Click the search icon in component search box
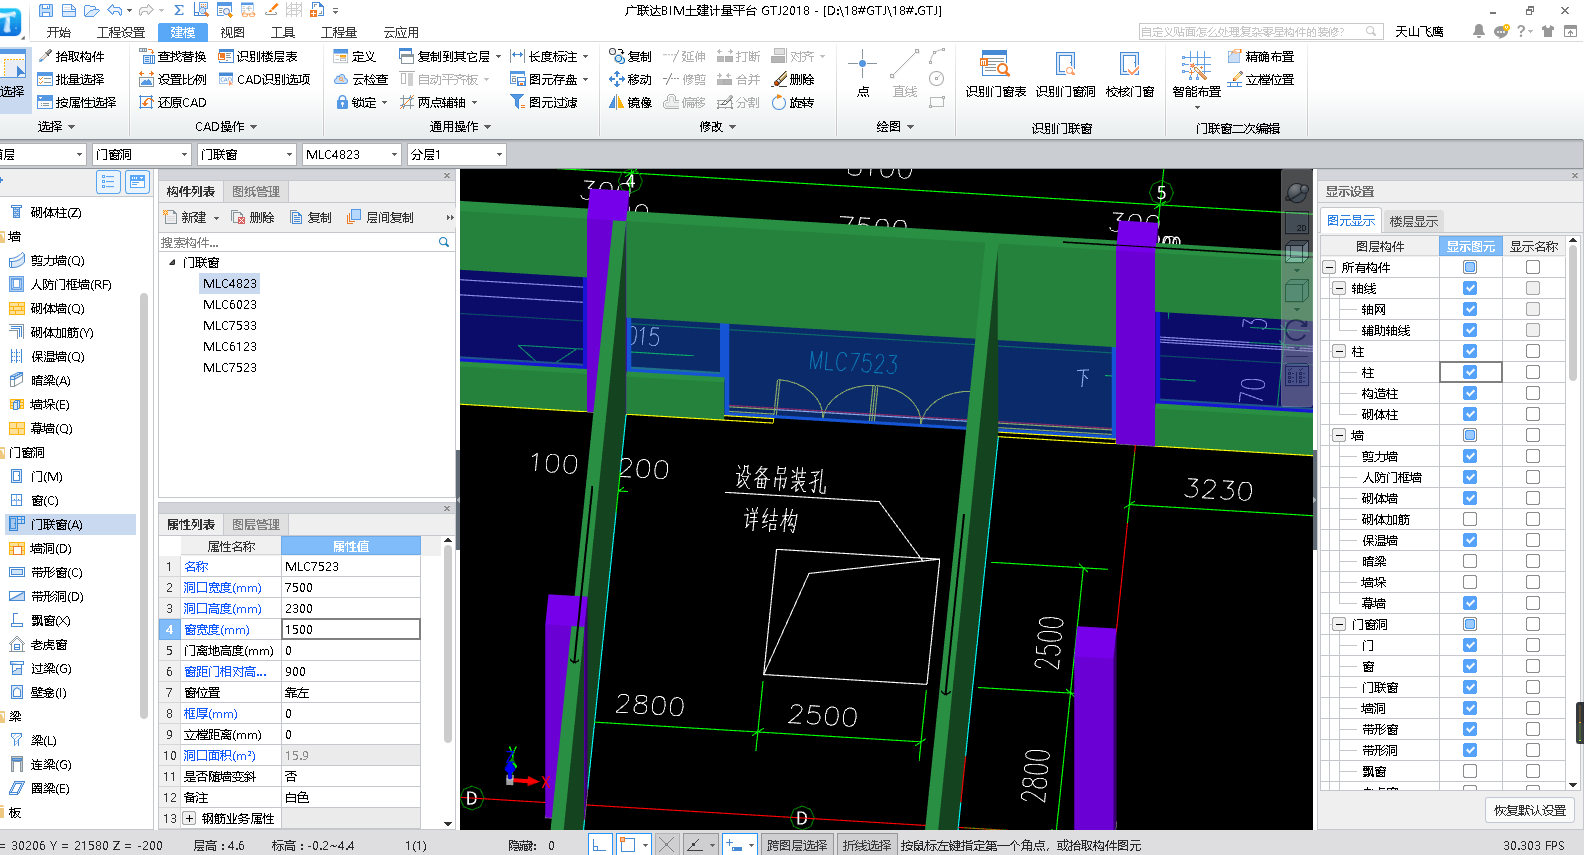 coord(444,242)
